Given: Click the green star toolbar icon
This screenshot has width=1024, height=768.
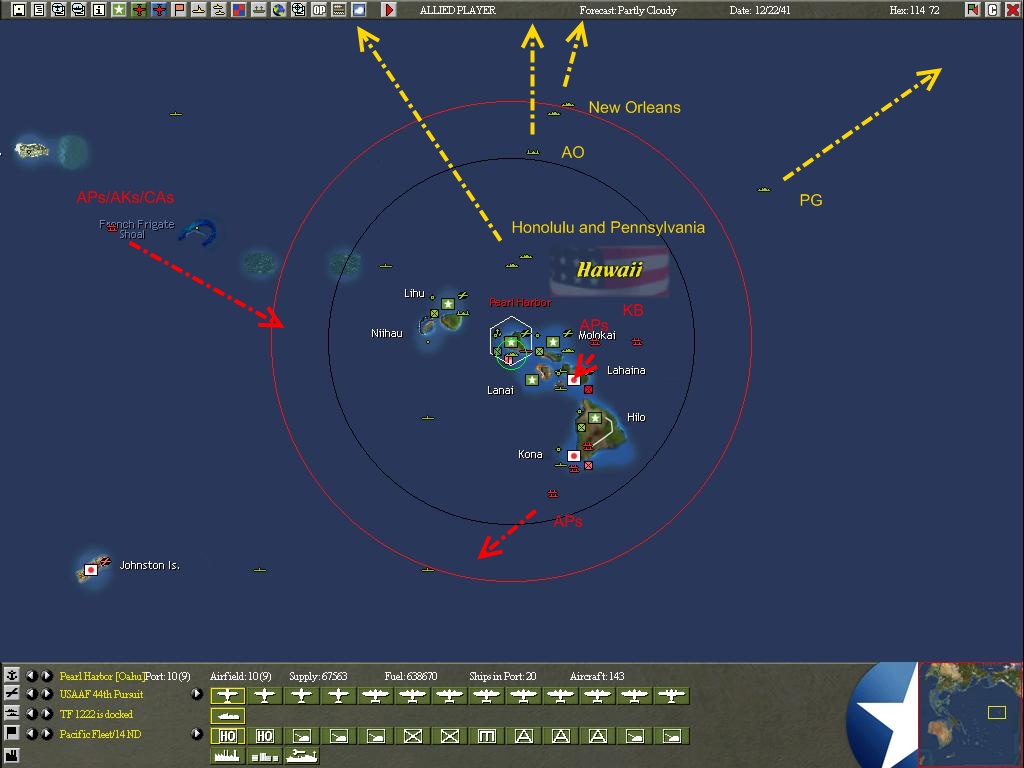Looking at the screenshot, I should tap(119, 10).
